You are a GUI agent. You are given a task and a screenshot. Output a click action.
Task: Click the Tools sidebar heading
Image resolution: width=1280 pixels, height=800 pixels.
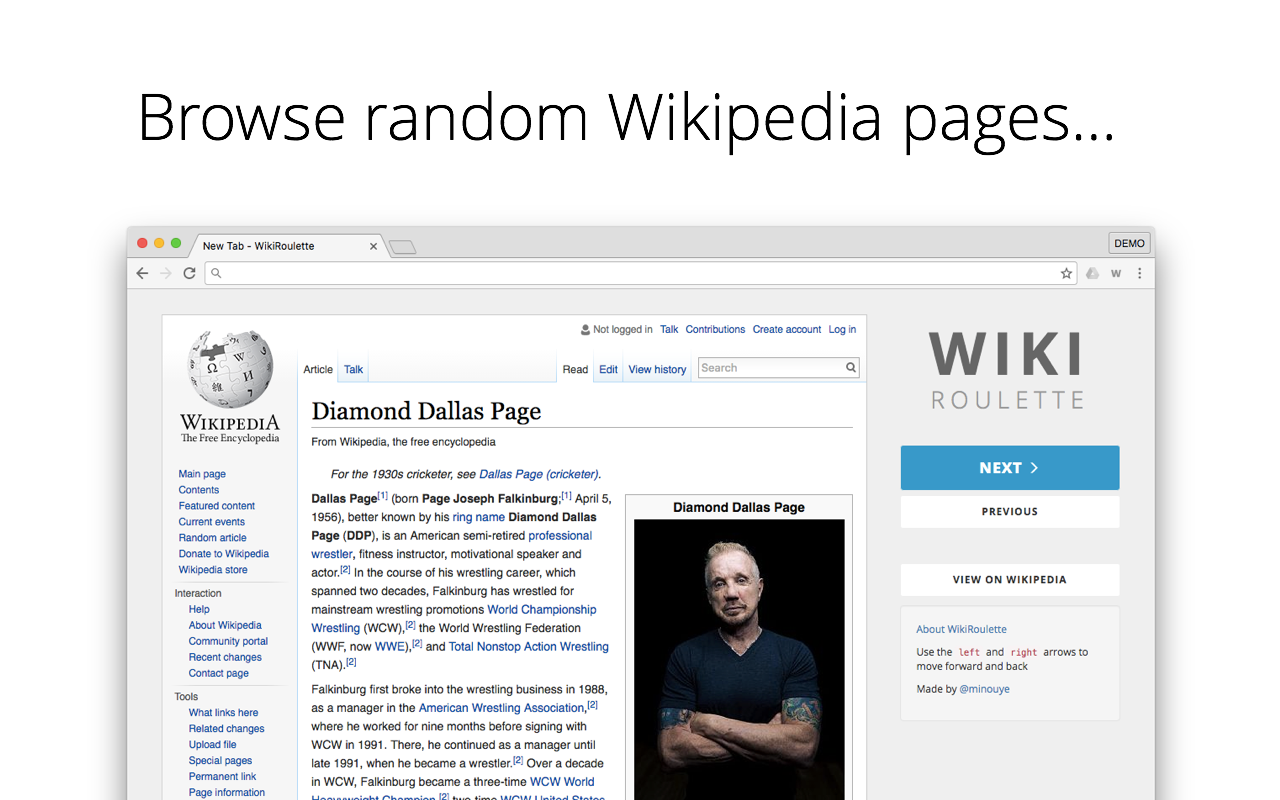coord(186,697)
